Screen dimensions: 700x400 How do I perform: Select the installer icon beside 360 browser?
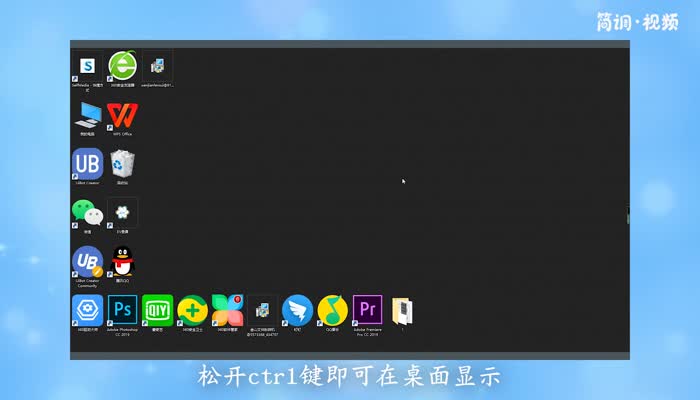pyautogui.click(x=157, y=66)
